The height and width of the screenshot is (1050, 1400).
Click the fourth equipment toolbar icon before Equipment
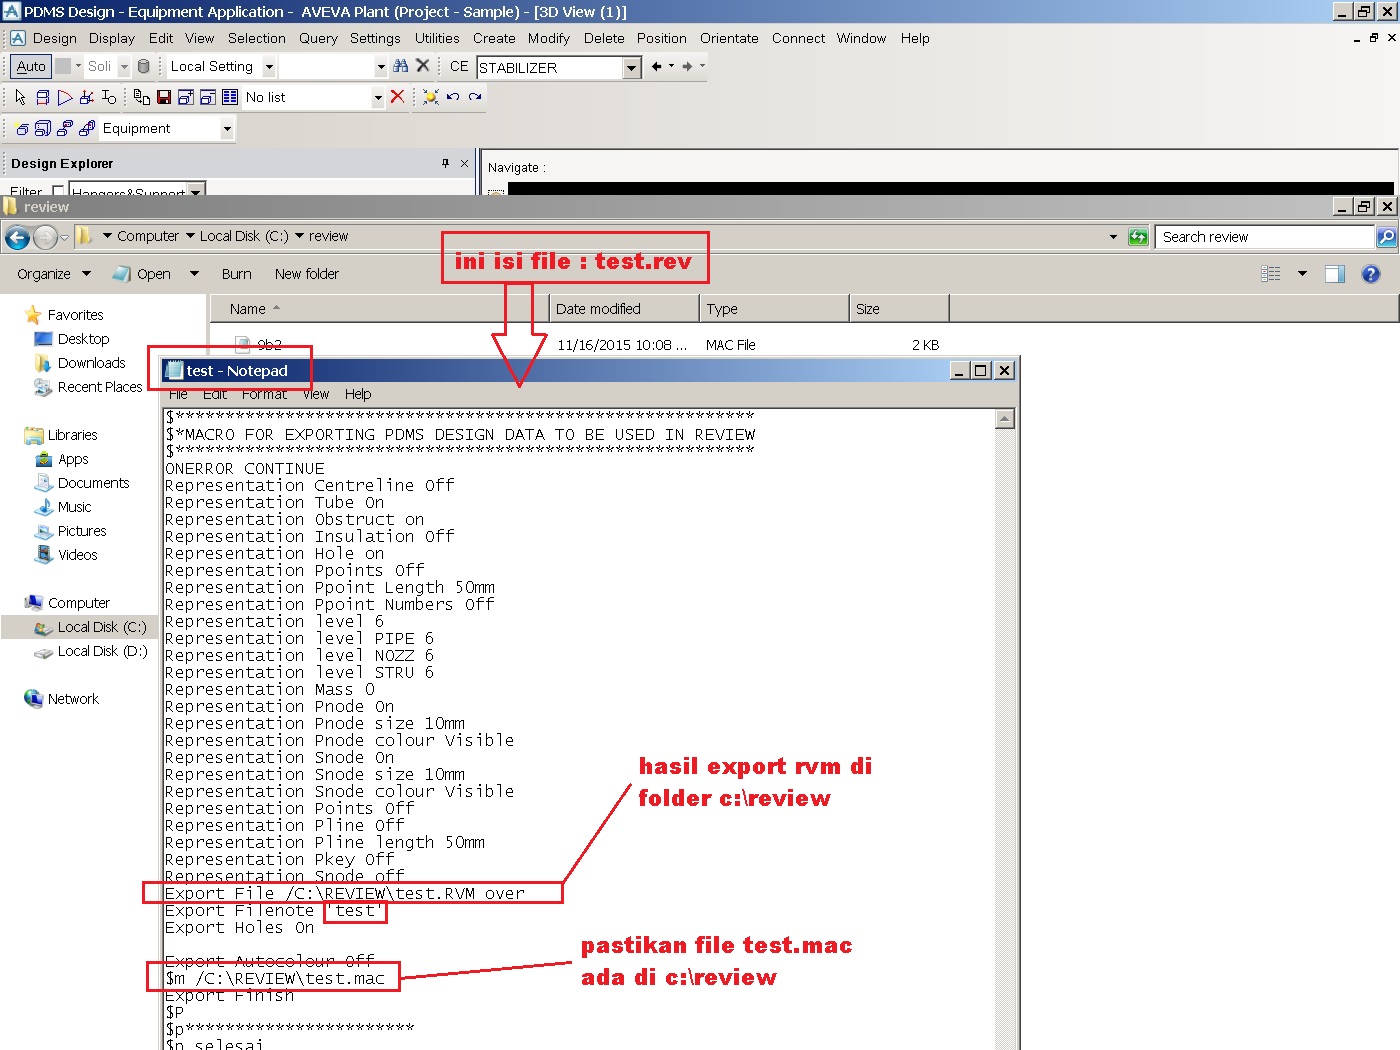pos(87,128)
